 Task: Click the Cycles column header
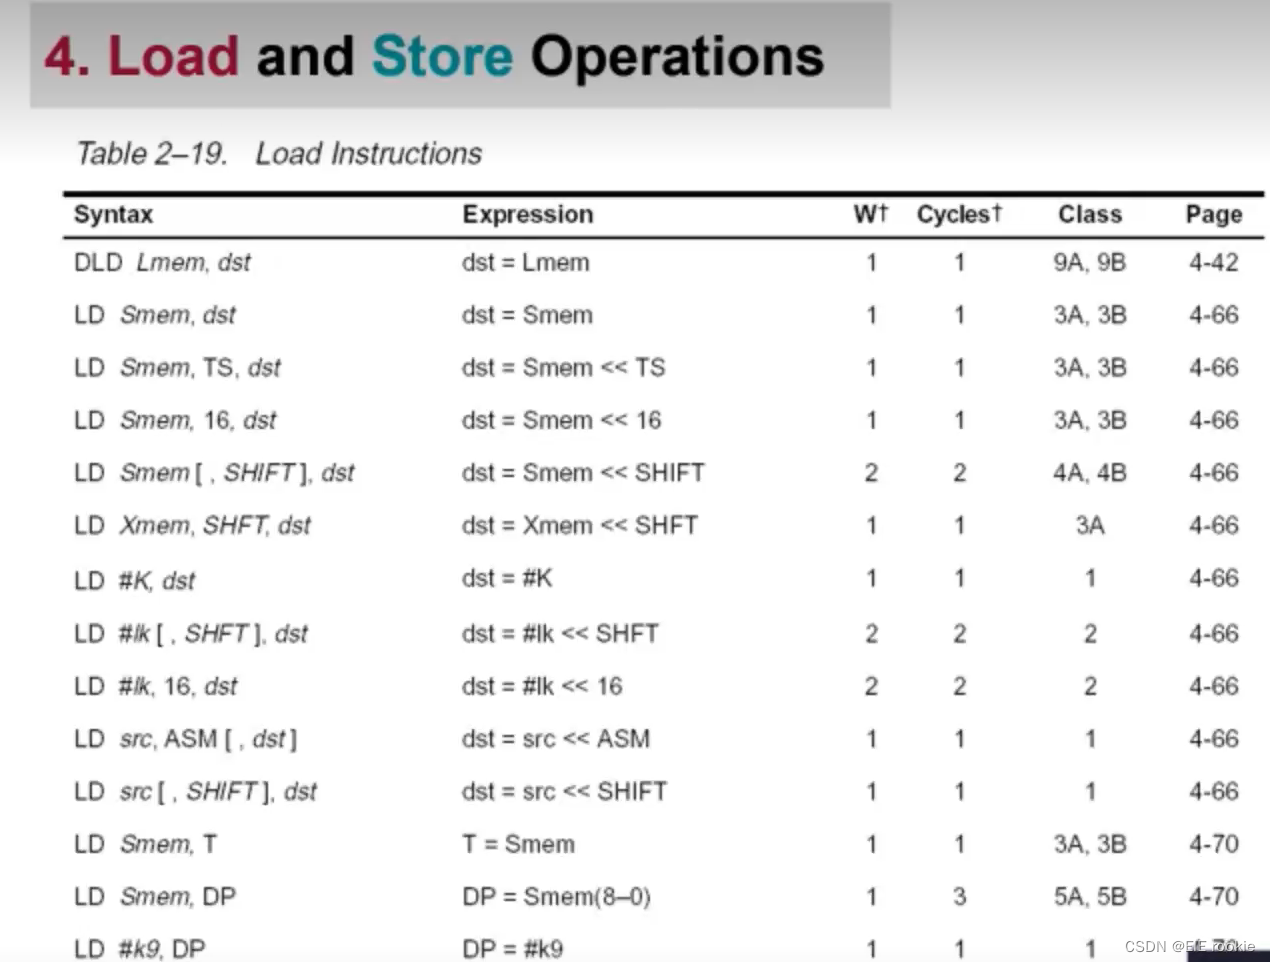click(958, 214)
